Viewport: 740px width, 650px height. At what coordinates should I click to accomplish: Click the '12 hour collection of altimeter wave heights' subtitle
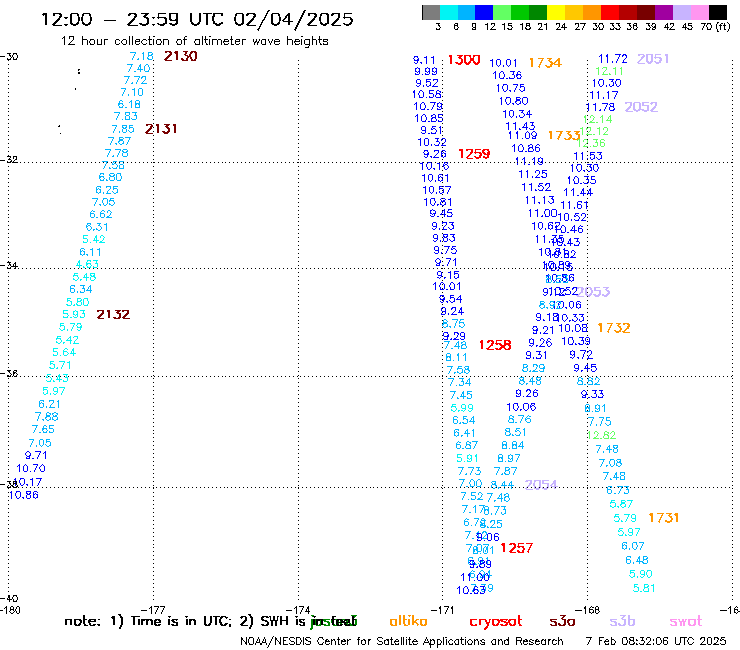pos(194,41)
